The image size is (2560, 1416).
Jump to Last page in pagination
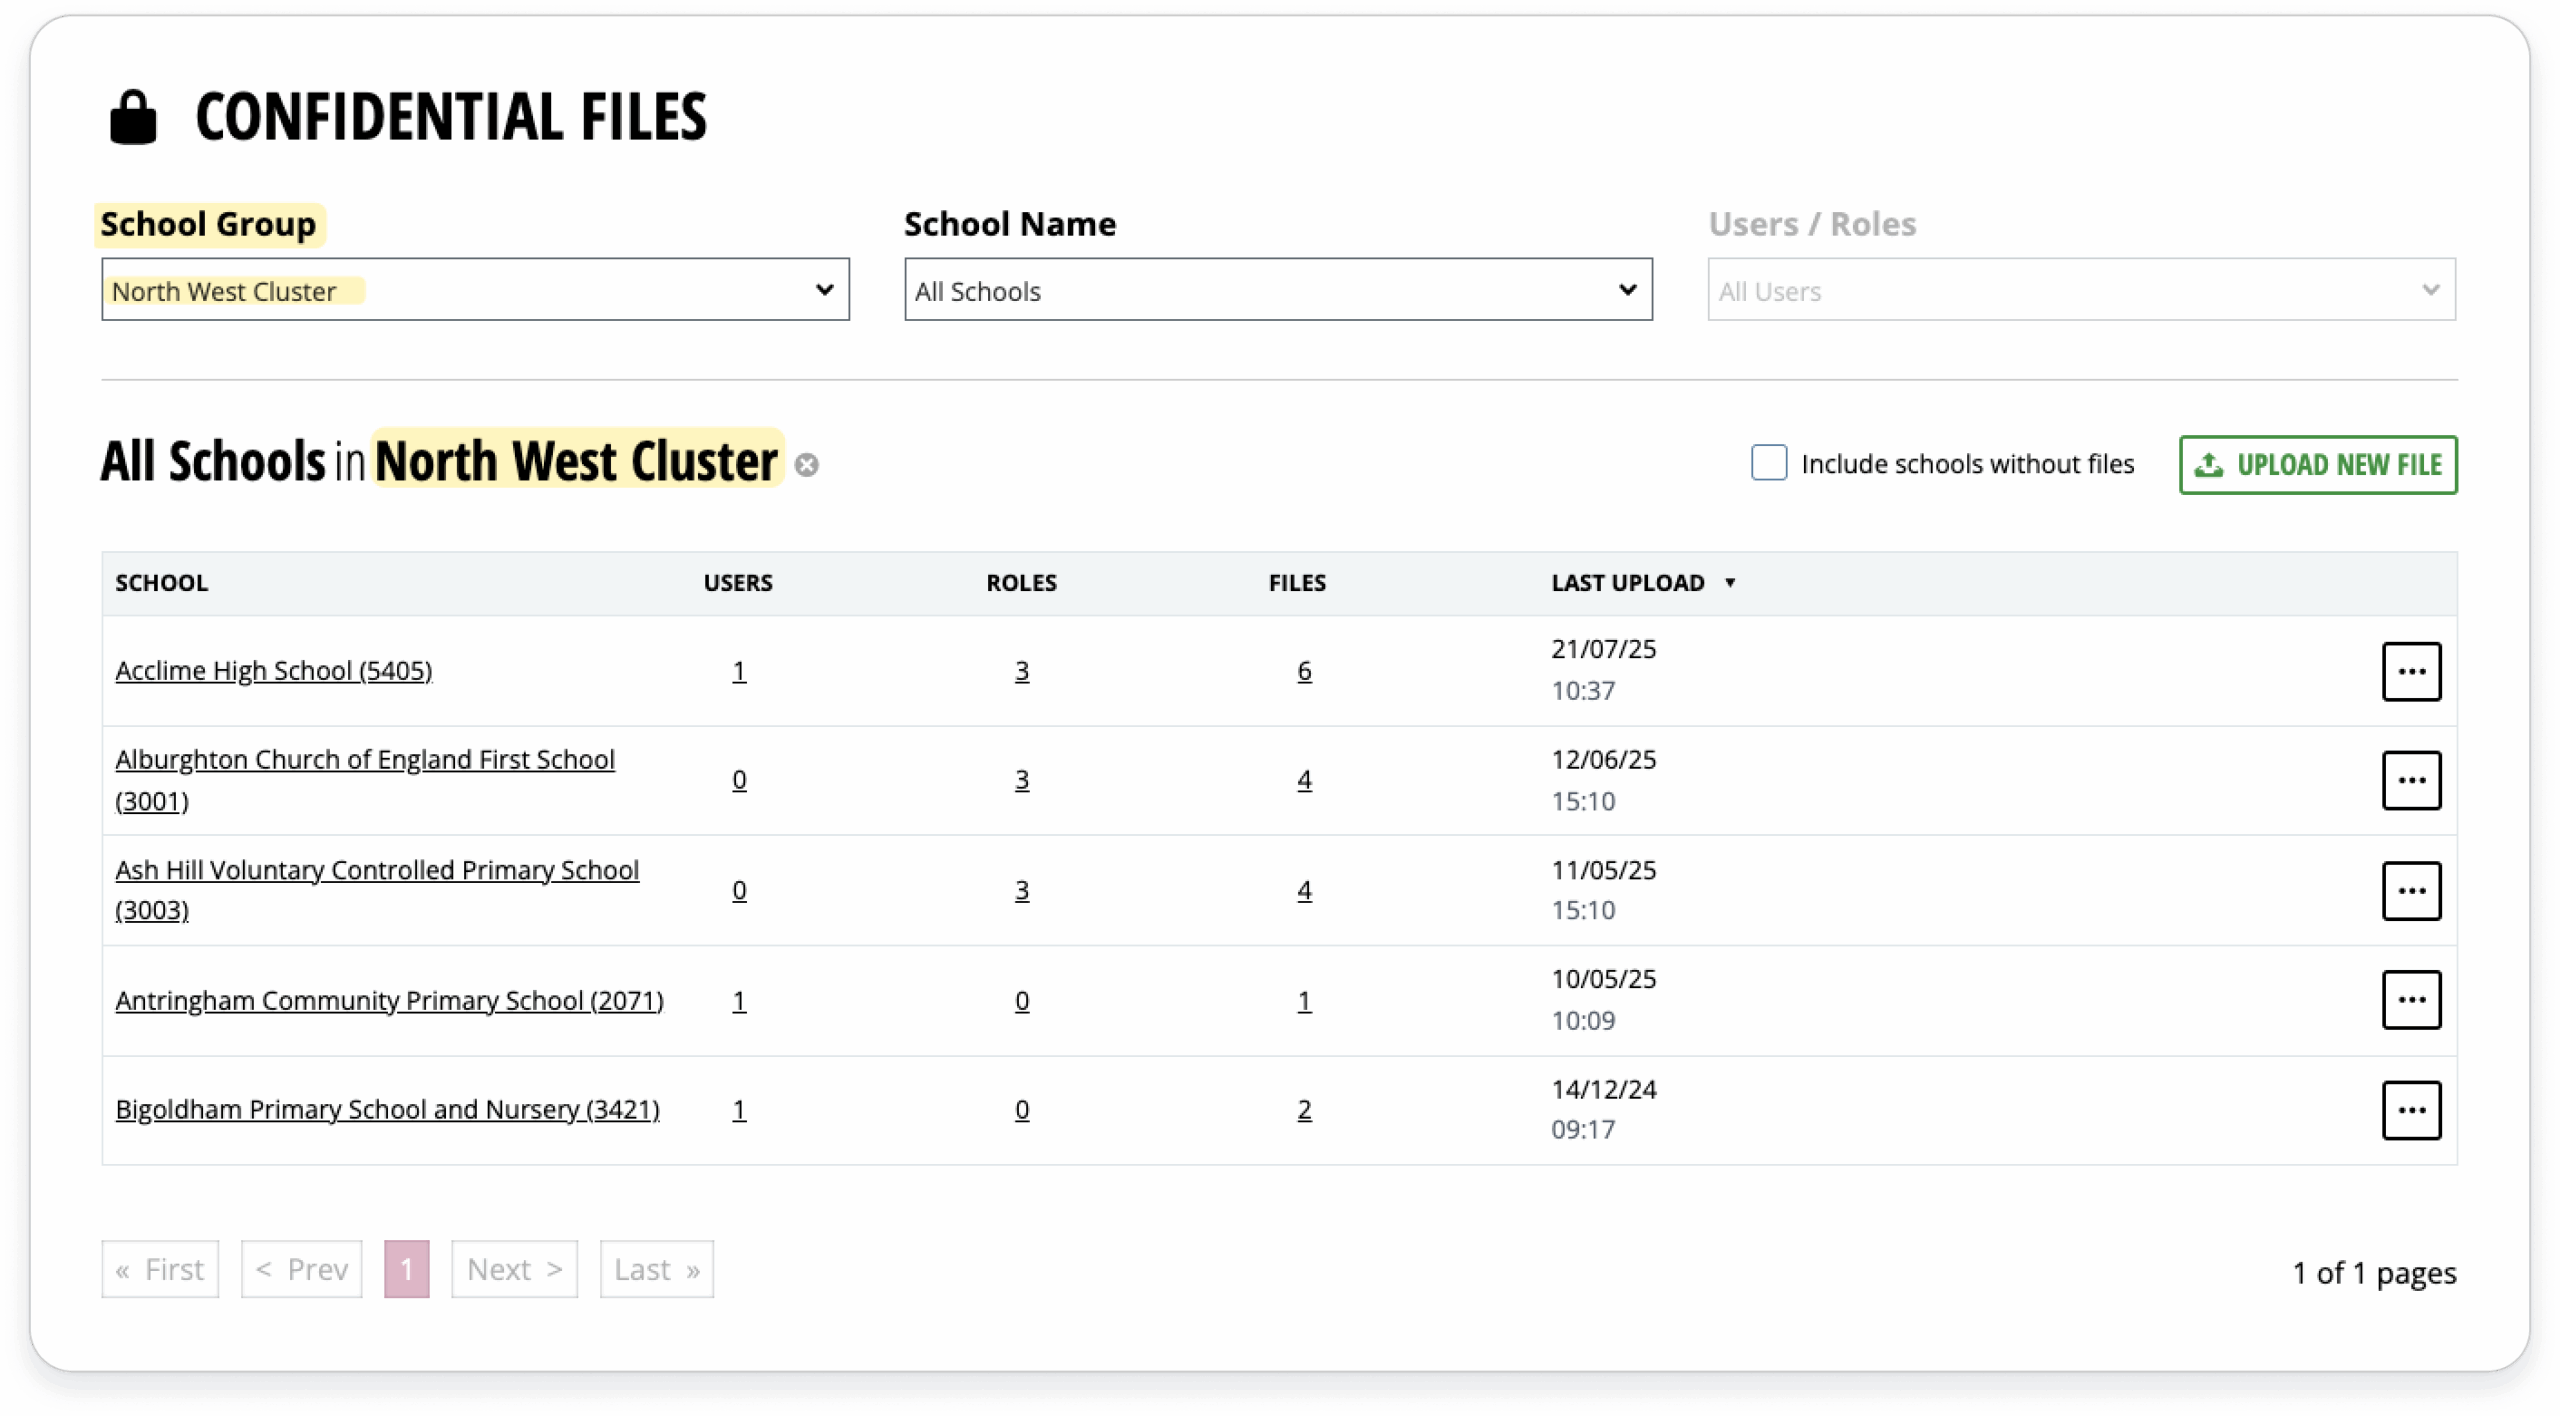click(x=656, y=1269)
